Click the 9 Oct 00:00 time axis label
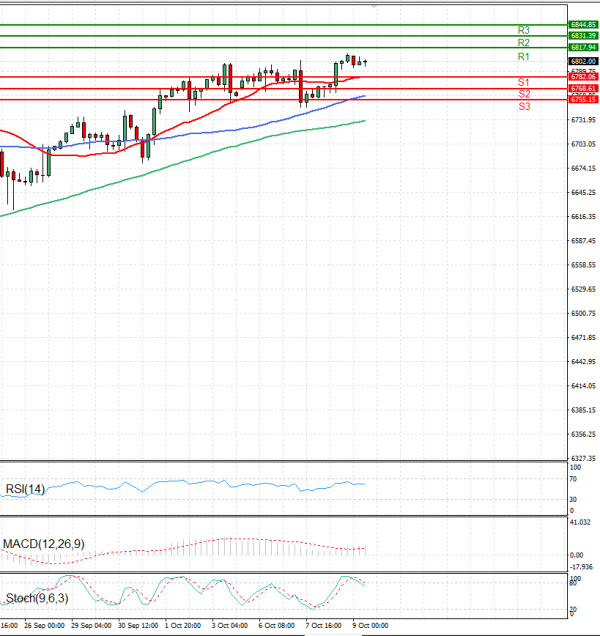Image resolution: width=600 pixels, height=636 pixels. click(368, 625)
